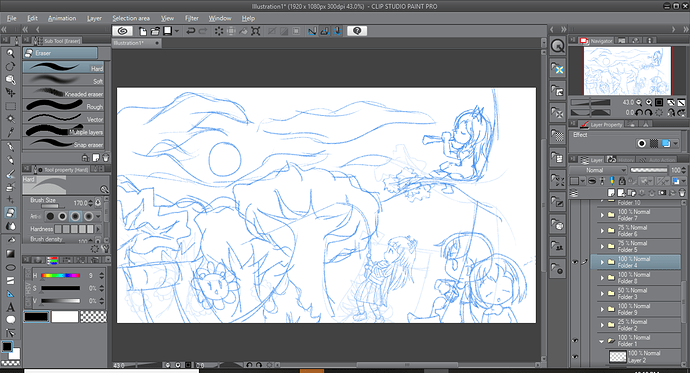The width and height of the screenshot is (690, 373).
Task: Open Clip Studio launcher icon
Action: point(123,31)
